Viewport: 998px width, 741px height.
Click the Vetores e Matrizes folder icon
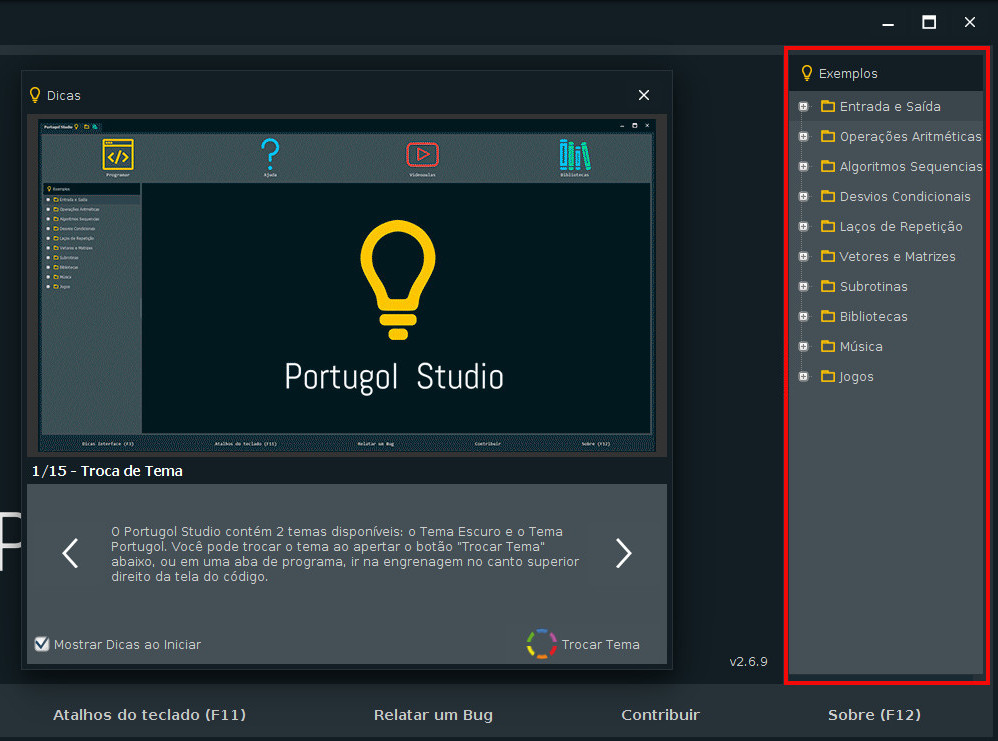click(827, 256)
